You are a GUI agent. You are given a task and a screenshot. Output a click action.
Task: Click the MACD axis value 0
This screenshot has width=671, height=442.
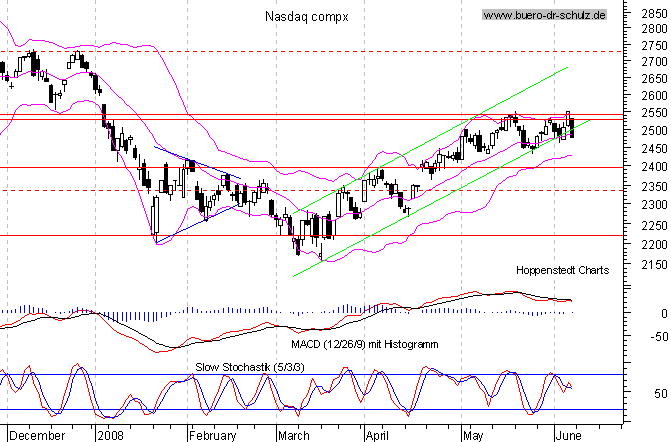point(664,314)
